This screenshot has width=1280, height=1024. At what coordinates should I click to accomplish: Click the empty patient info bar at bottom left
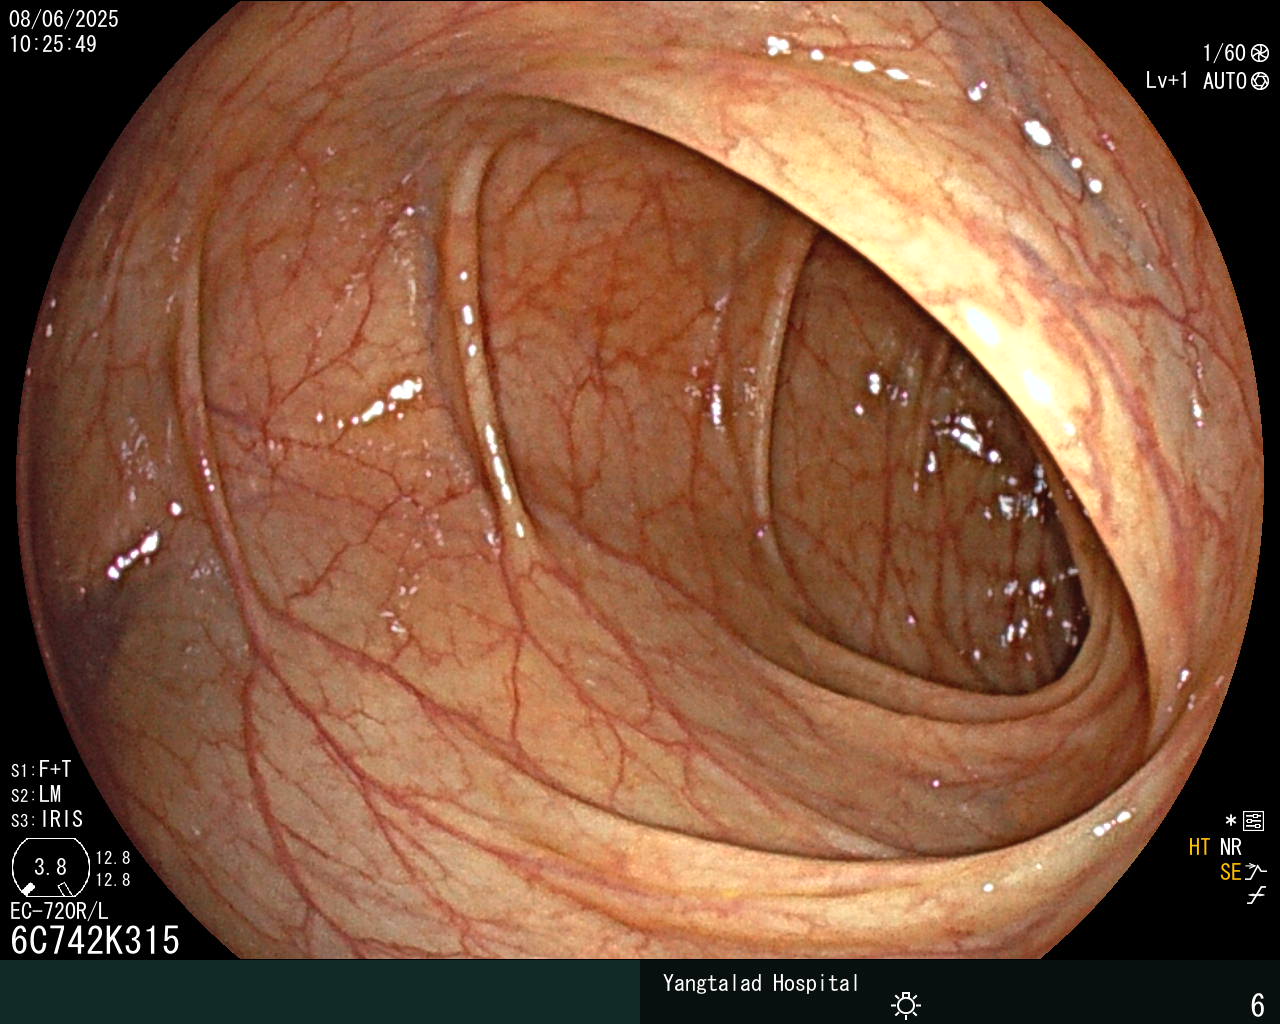tap(320, 992)
